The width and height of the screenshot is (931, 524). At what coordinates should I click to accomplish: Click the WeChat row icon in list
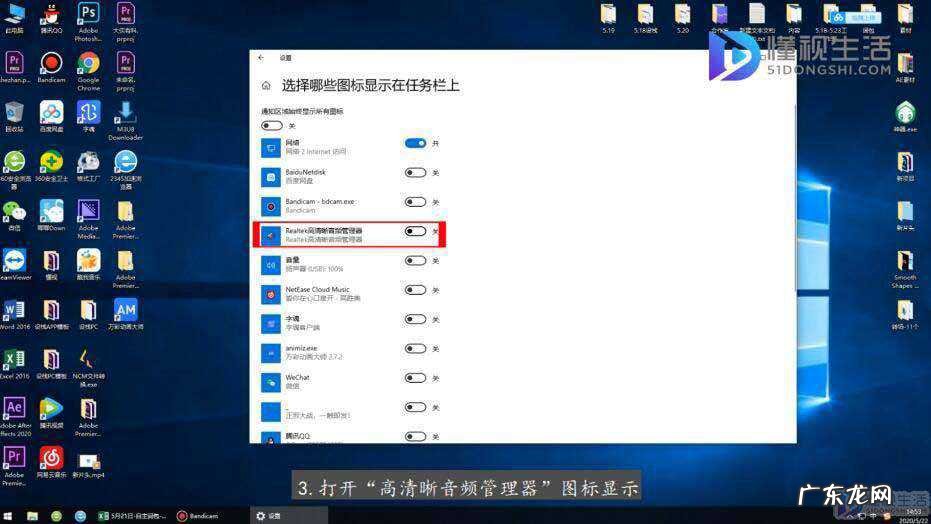(271, 382)
